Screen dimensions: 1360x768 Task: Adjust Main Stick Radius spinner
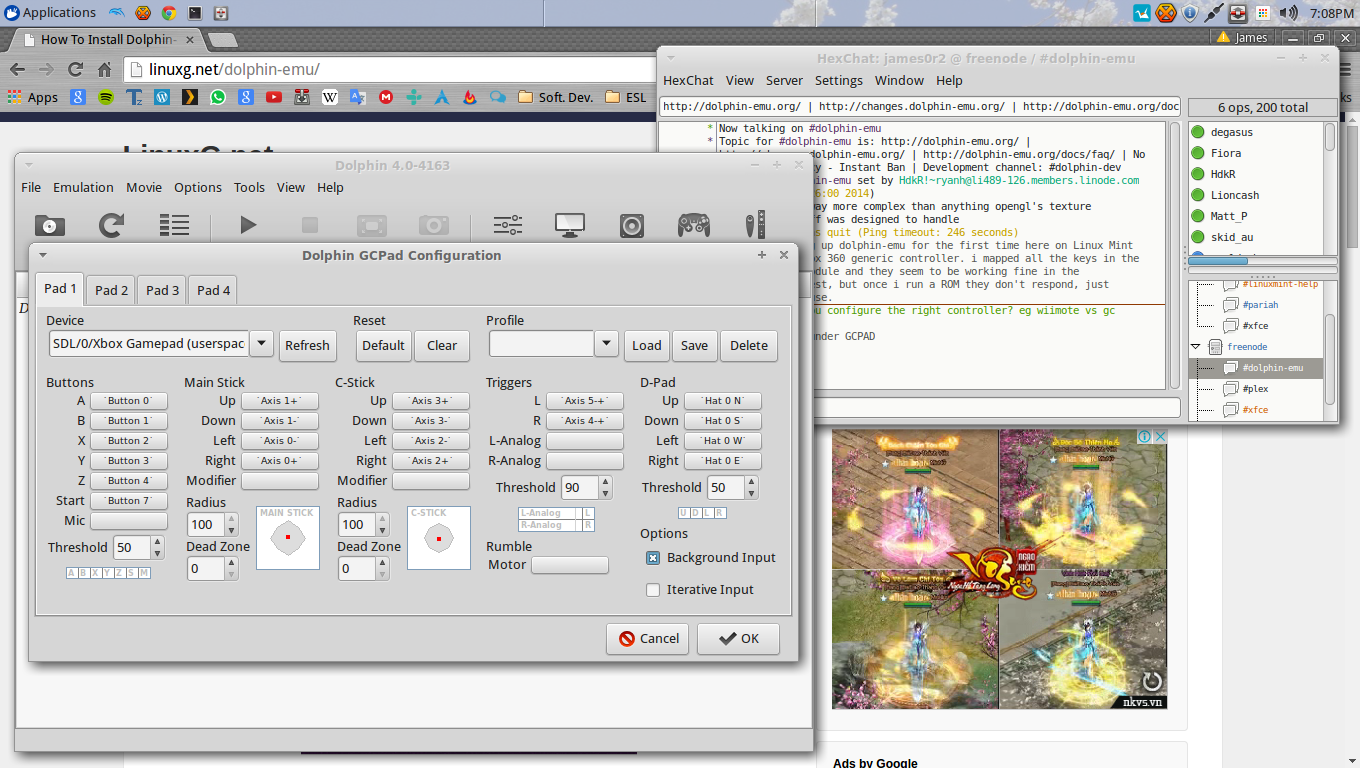[x=213, y=524]
